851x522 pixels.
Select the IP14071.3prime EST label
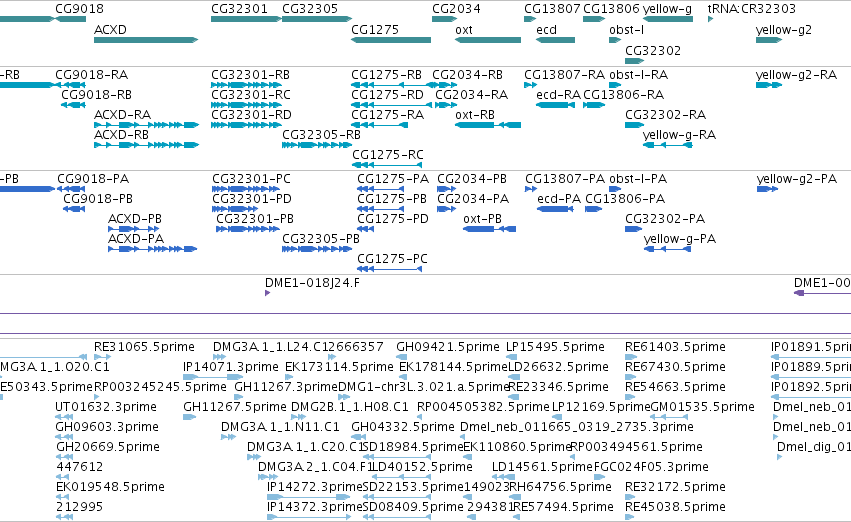tap(231, 367)
